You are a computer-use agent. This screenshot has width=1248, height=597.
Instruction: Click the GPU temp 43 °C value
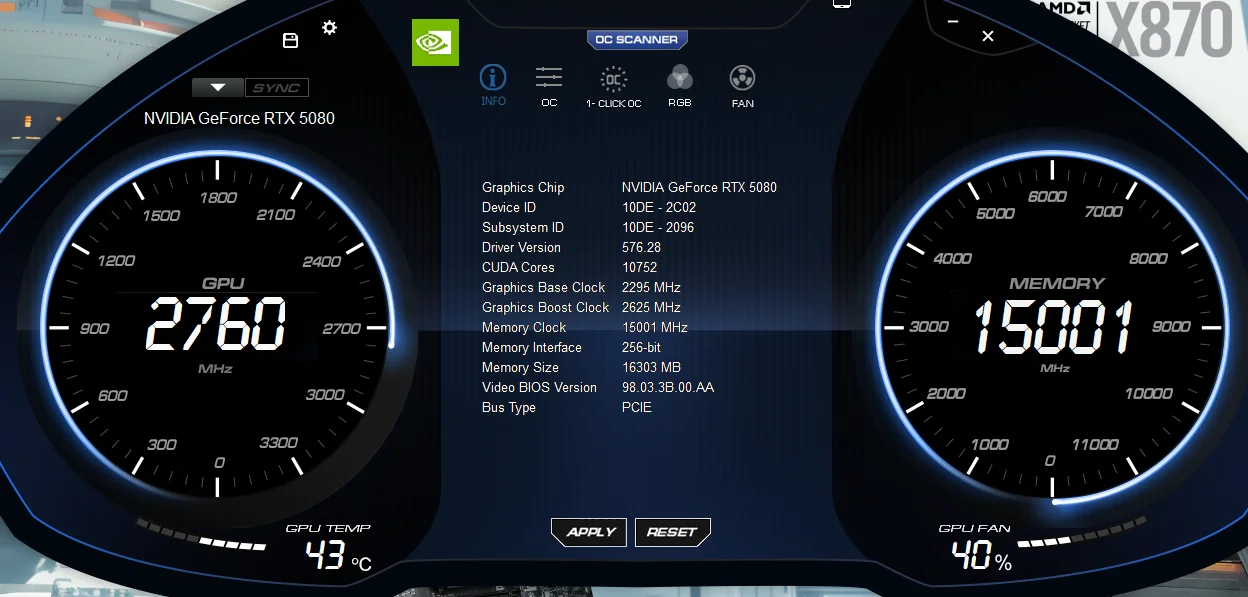pyautogui.click(x=338, y=555)
